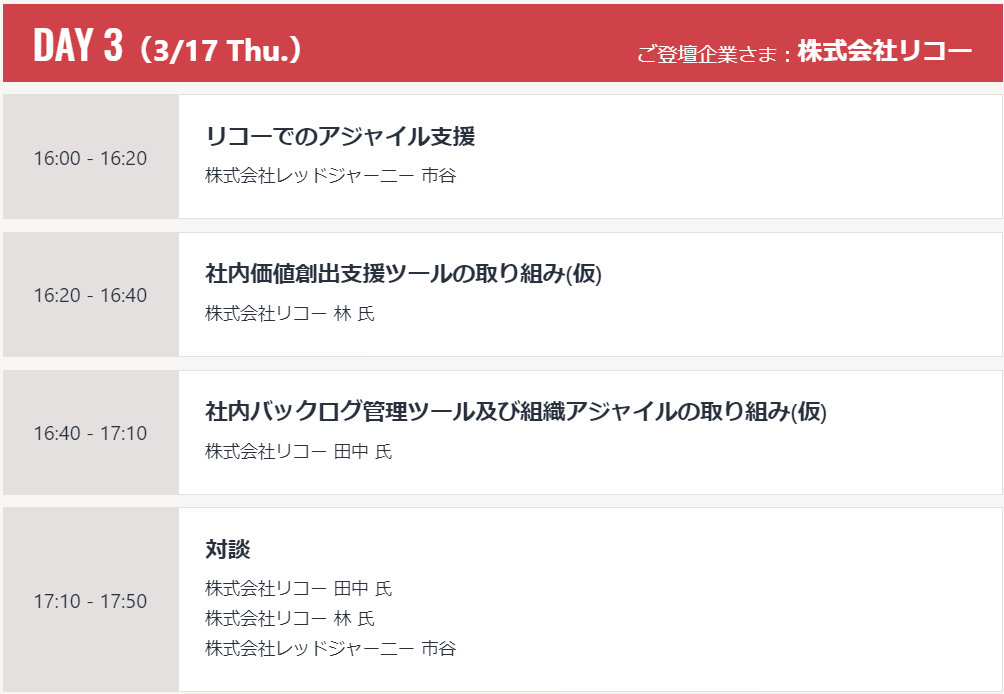Select the 16:00 - 16:20 time slot

click(x=90, y=158)
